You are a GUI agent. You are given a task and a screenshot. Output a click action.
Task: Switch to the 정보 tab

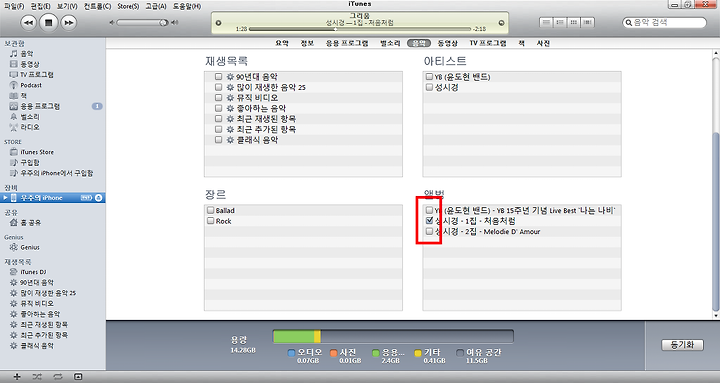click(x=307, y=43)
